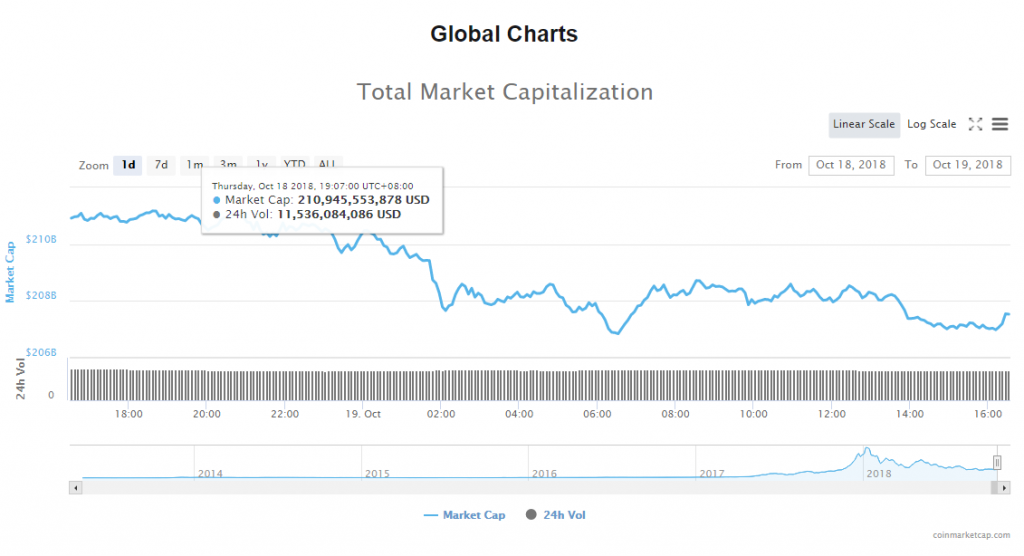1024x556 pixels.
Task: Click the 24h volume bars area
Action: tap(500, 384)
